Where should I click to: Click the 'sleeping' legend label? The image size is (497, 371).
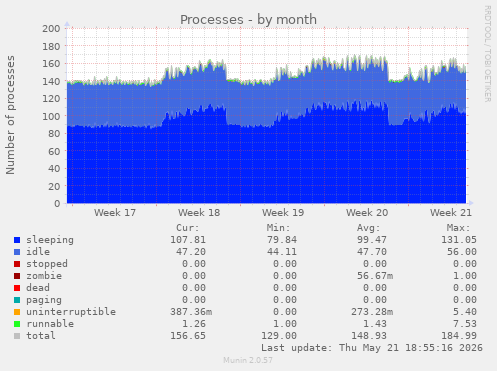[x=50, y=240]
